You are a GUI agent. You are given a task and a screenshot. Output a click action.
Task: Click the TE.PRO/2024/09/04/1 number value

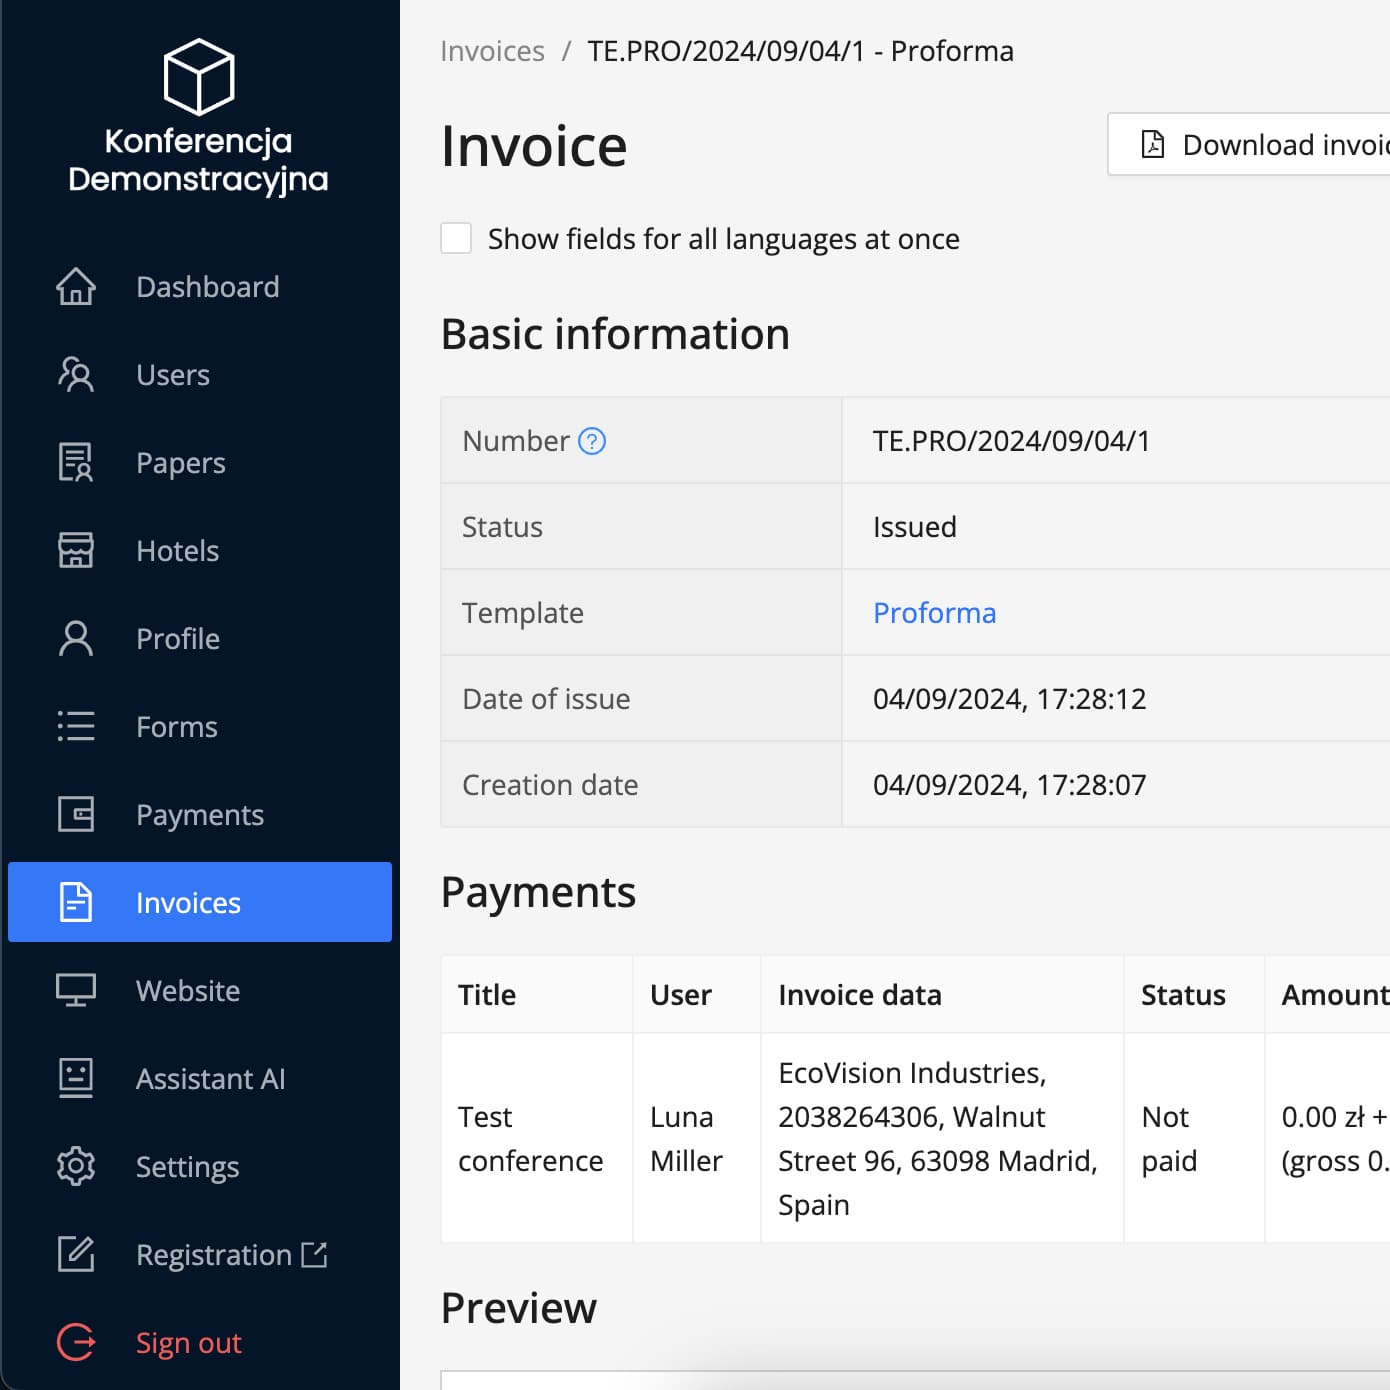[x=1011, y=441]
